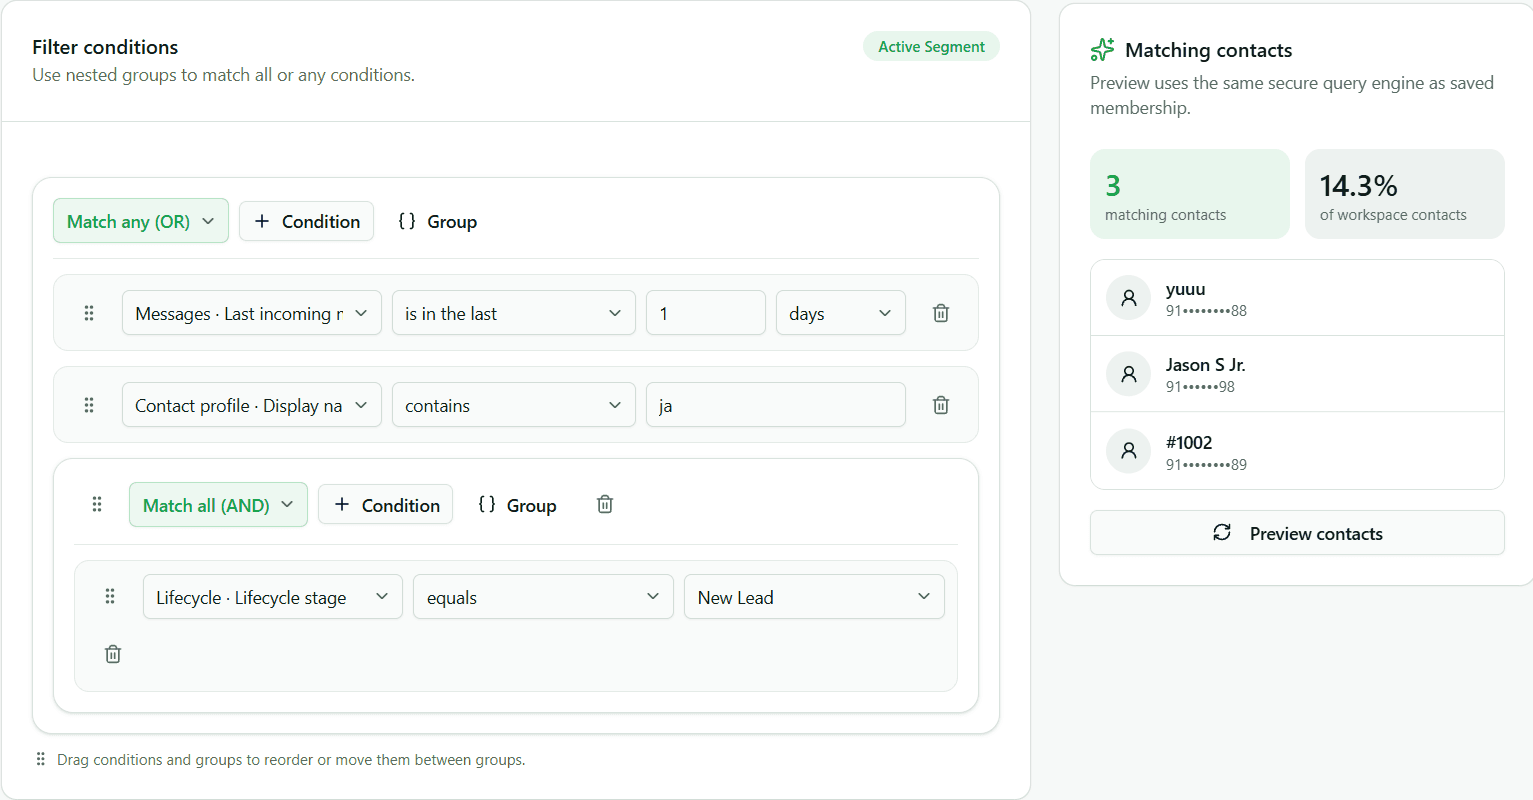
Task: Open the days unit dropdown
Action: click(x=841, y=313)
